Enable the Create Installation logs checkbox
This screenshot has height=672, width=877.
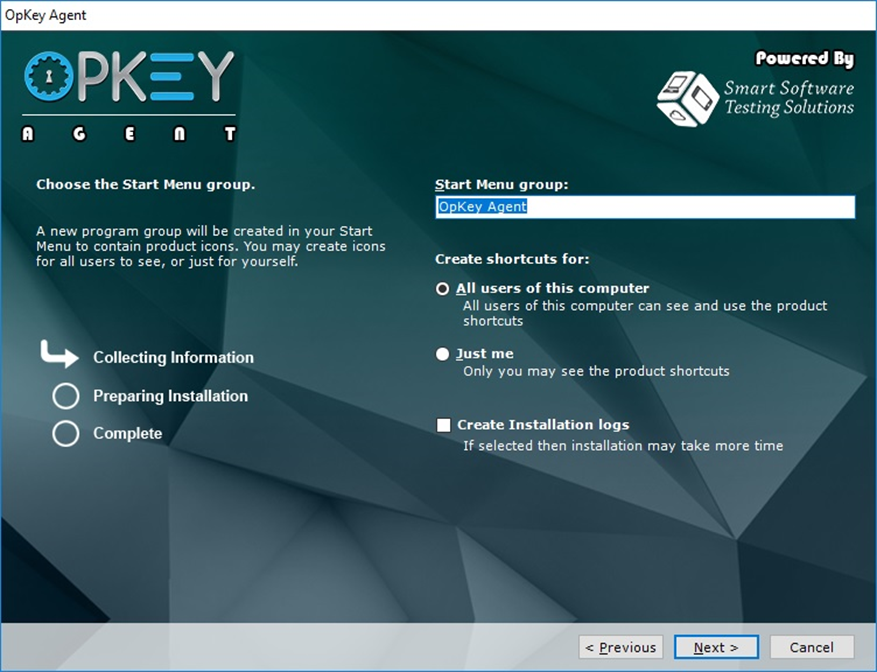click(x=444, y=425)
